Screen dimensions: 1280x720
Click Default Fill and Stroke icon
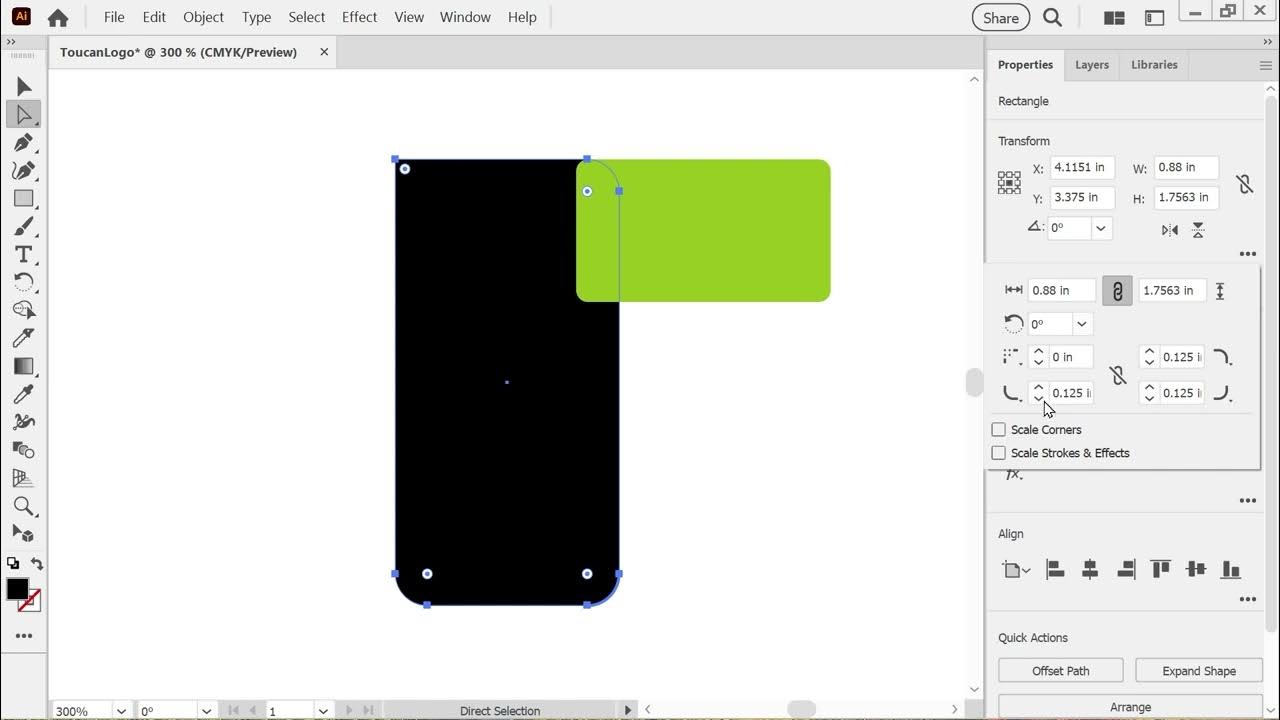(13, 564)
